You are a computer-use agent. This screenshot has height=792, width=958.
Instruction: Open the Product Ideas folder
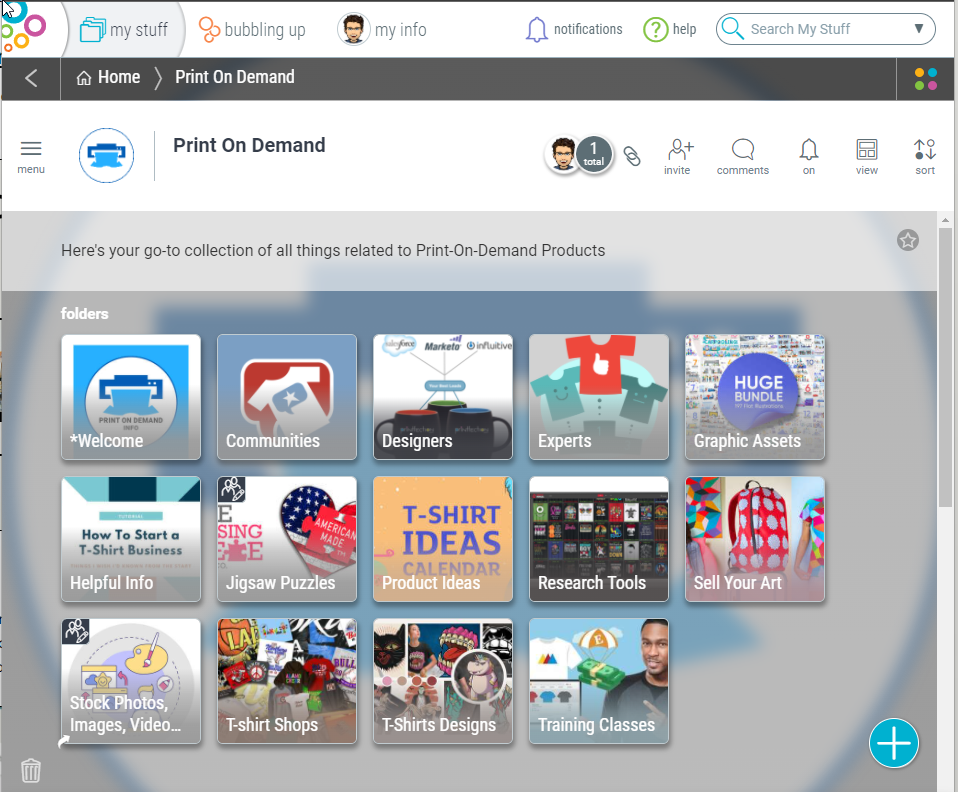[x=443, y=539]
